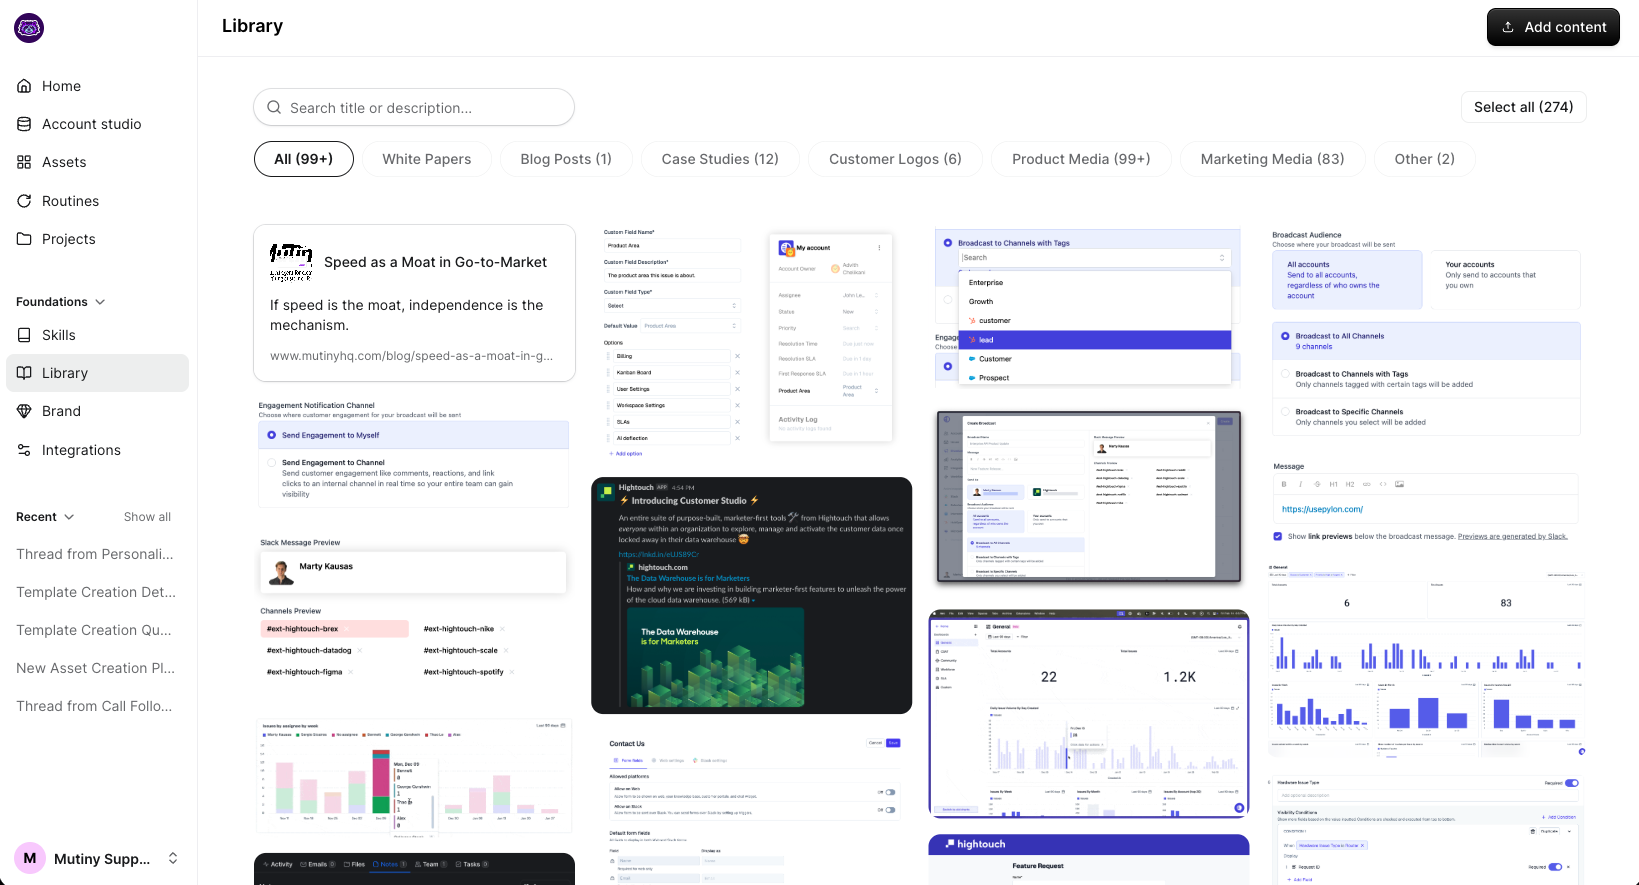
Task: Click the Routines refresh icon
Action: pyautogui.click(x=24, y=201)
